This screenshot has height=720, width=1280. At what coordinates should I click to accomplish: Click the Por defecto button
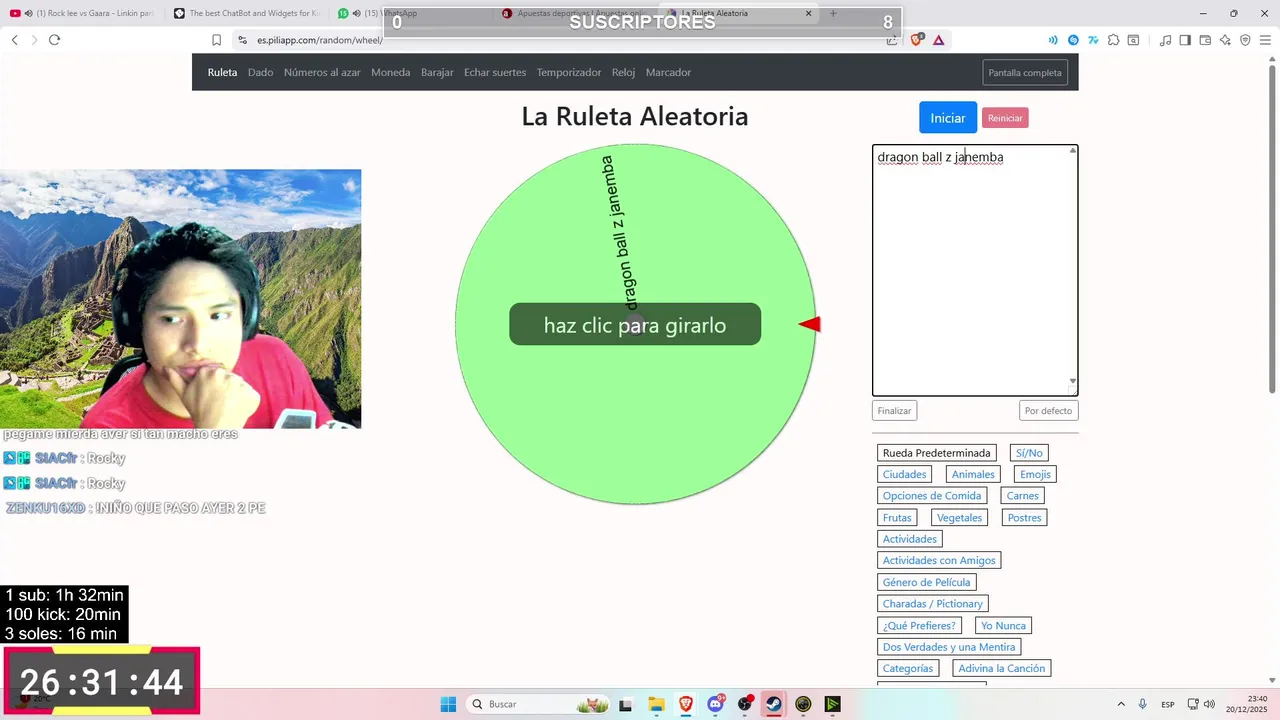tap(1048, 410)
